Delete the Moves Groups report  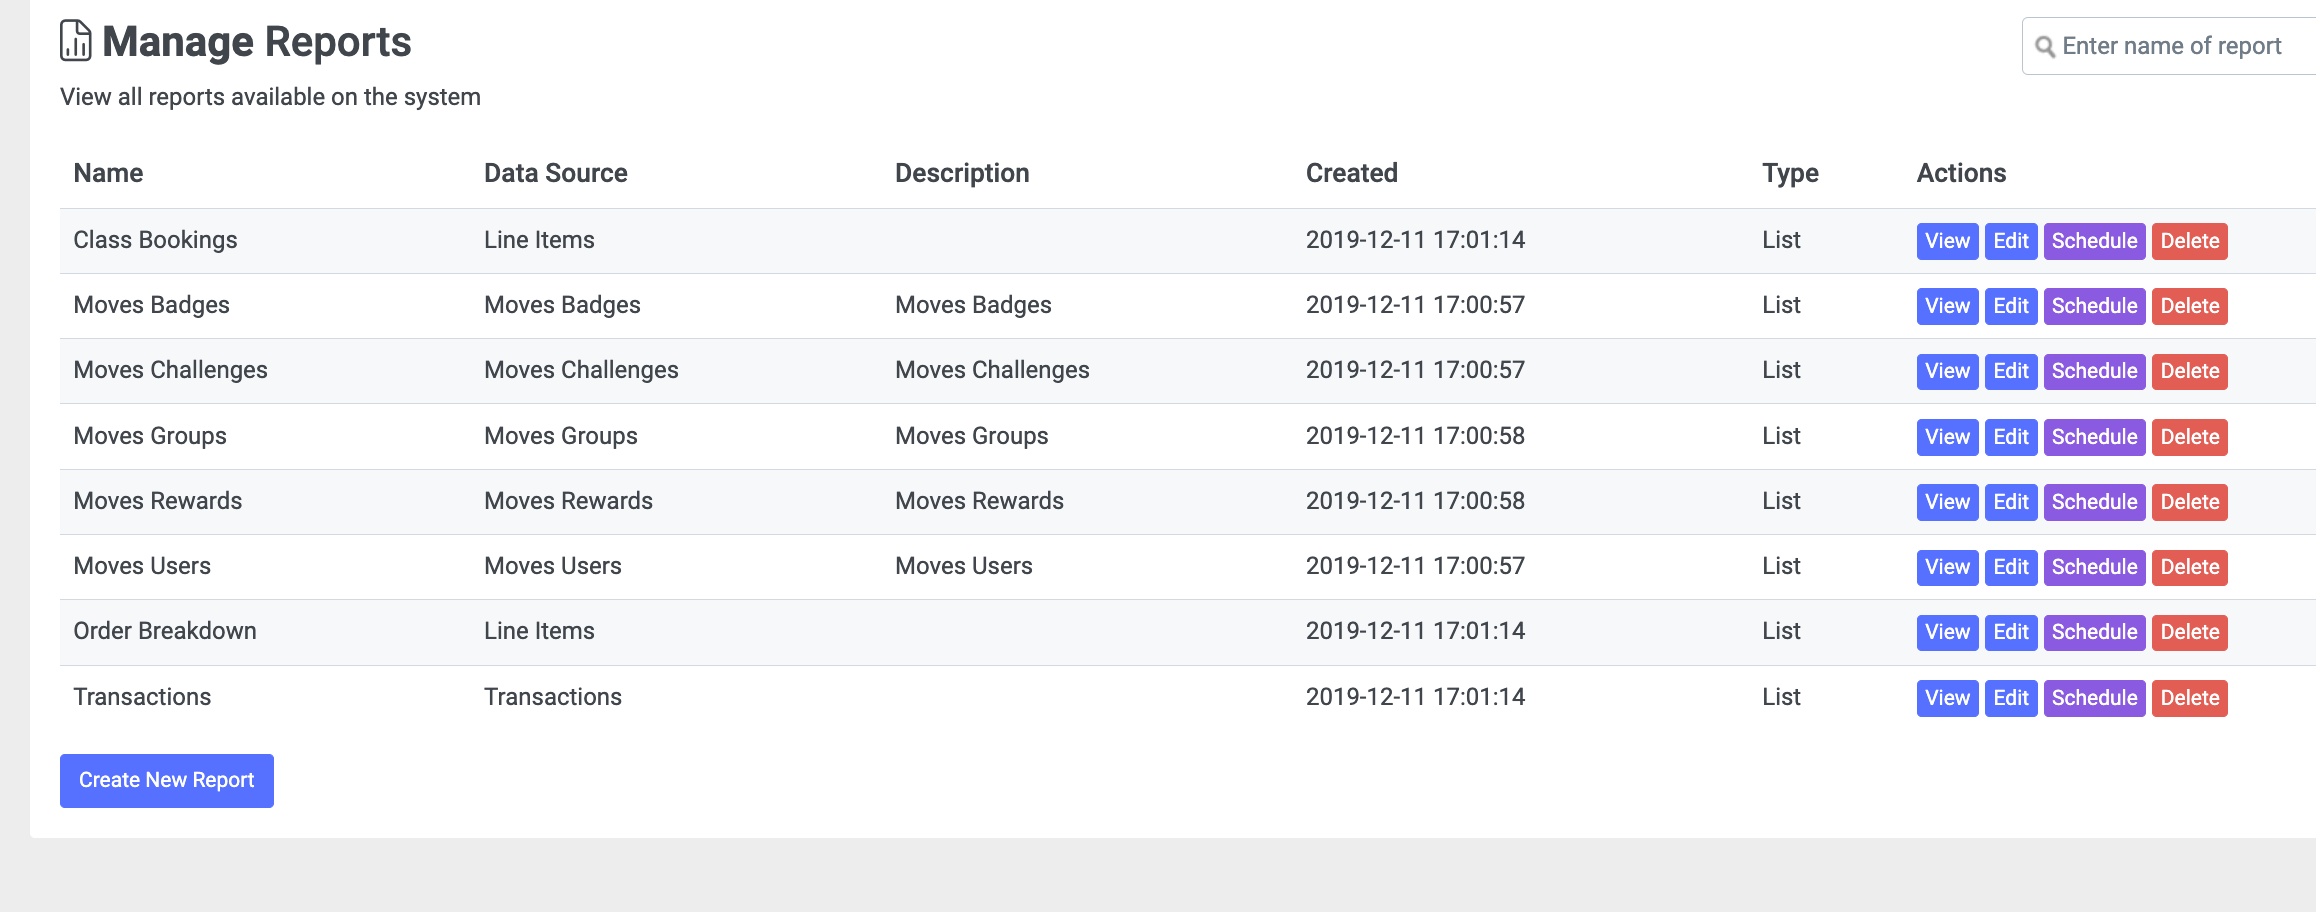coord(2189,437)
